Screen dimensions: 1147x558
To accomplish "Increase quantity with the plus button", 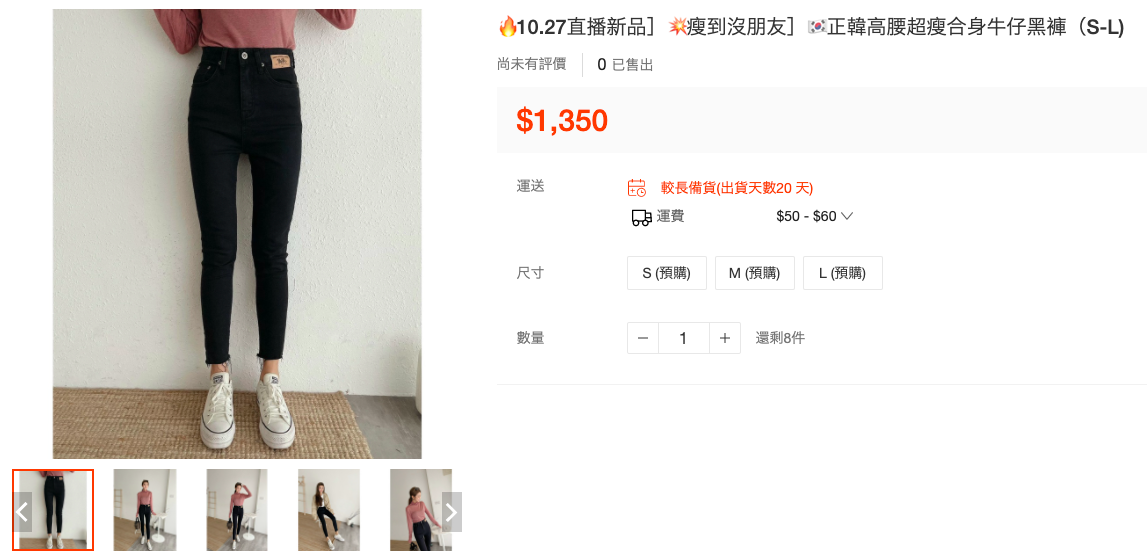I will pyautogui.click(x=725, y=338).
